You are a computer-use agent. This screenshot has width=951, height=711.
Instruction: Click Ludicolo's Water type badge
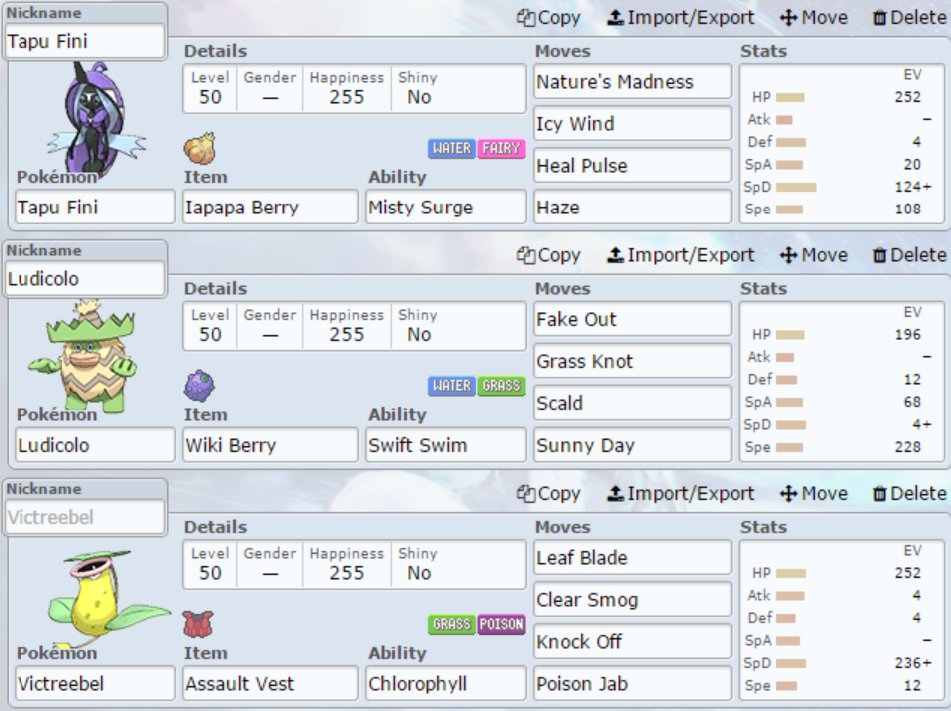452,386
